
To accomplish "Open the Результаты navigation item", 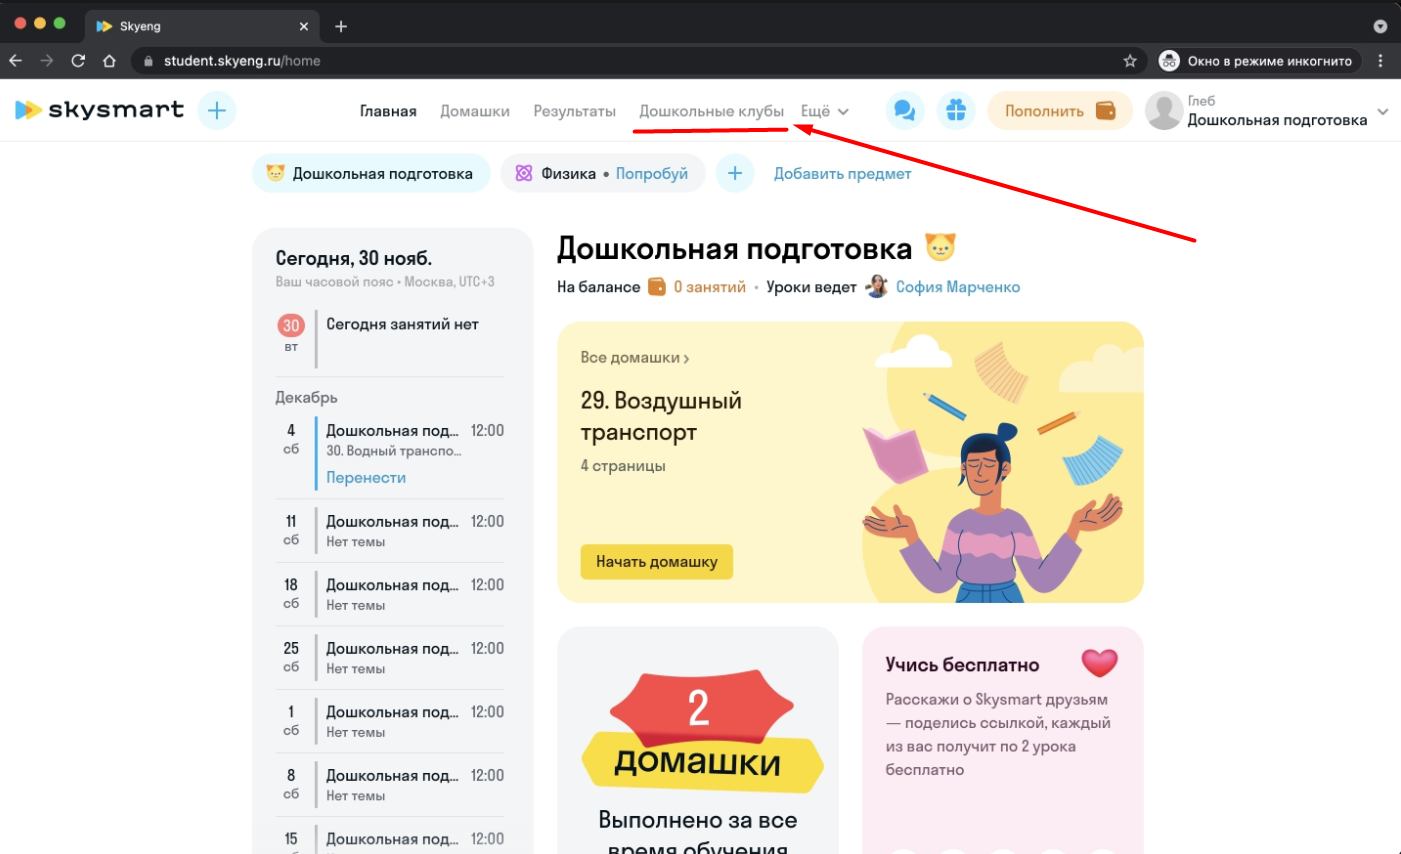I will tap(574, 111).
